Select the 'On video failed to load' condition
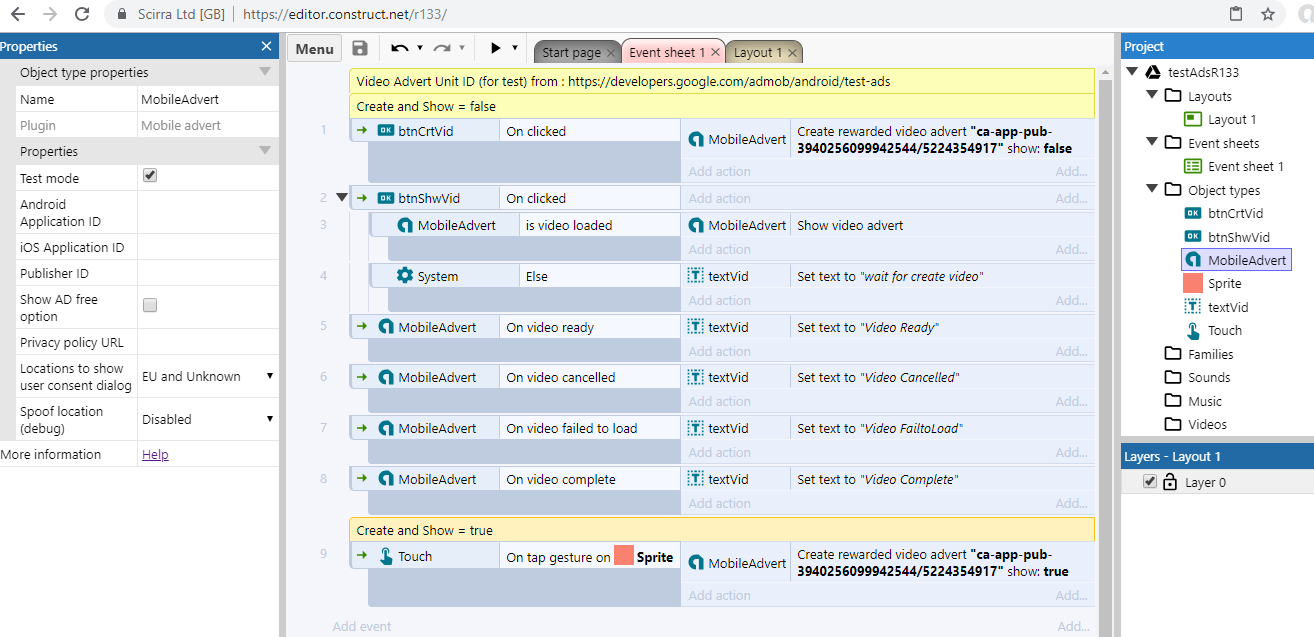Image resolution: width=1314 pixels, height=637 pixels. coord(589,428)
